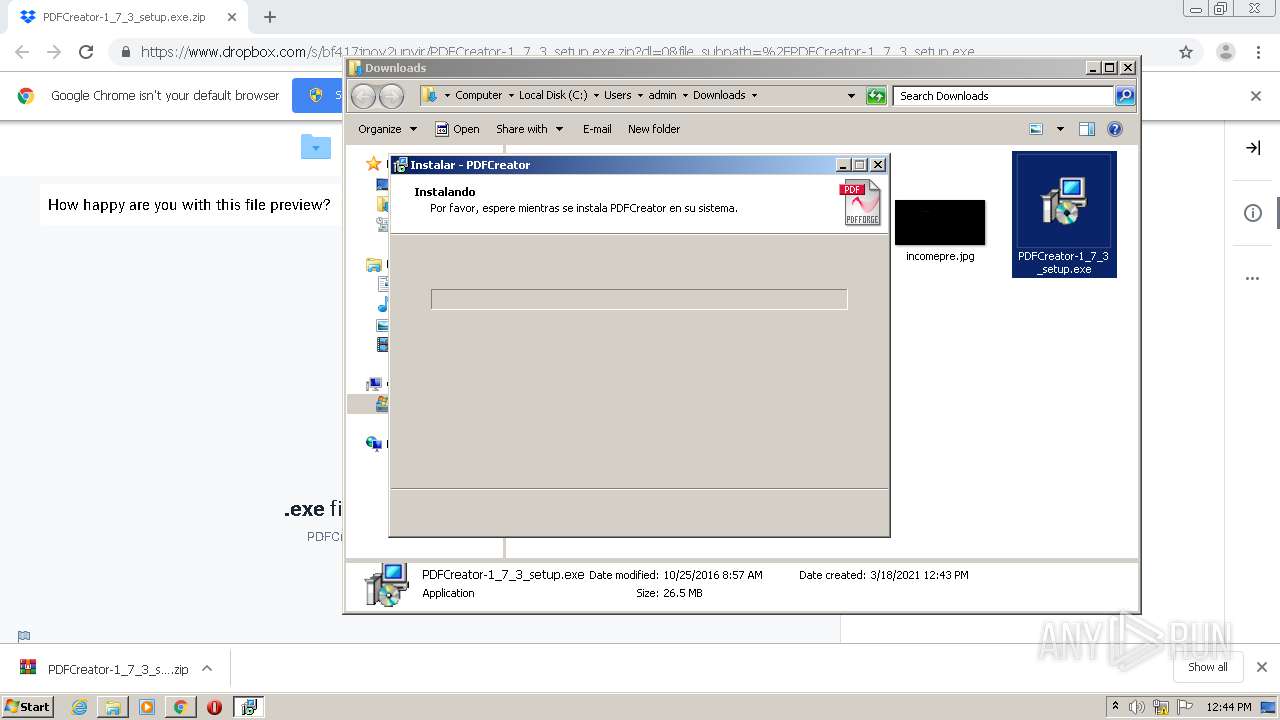This screenshot has width=1280, height=720.
Task: Expand Computer breadcrumb arrow
Action: click(x=511, y=96)
